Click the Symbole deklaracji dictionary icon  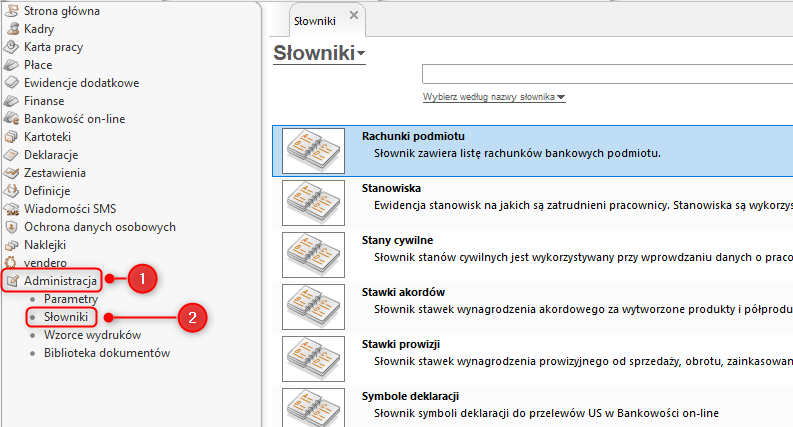[x=314, y=407]
